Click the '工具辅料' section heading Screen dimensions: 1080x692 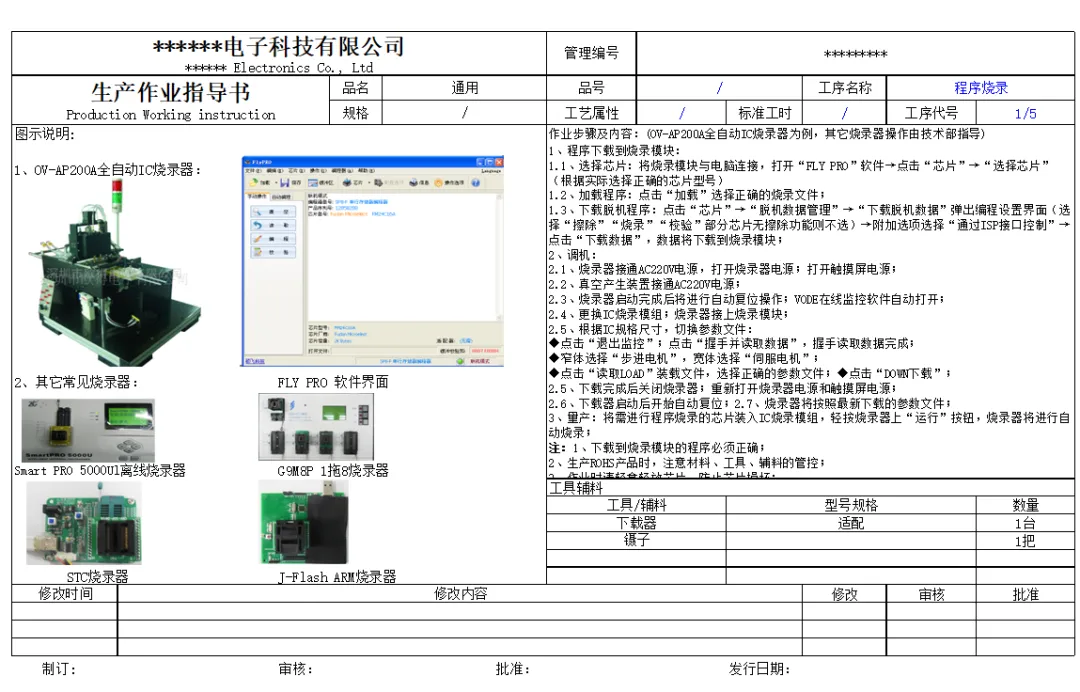pos(576,488)
